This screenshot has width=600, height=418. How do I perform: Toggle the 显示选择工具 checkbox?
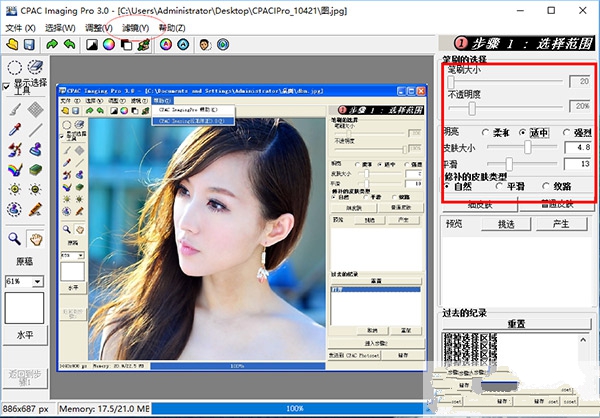pos(6,87)
